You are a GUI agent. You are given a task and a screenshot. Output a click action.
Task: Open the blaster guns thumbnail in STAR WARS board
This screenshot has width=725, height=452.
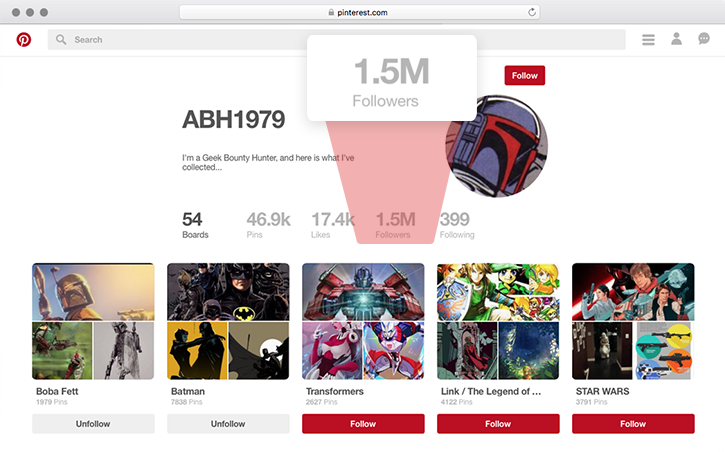[x=664, y=351]
